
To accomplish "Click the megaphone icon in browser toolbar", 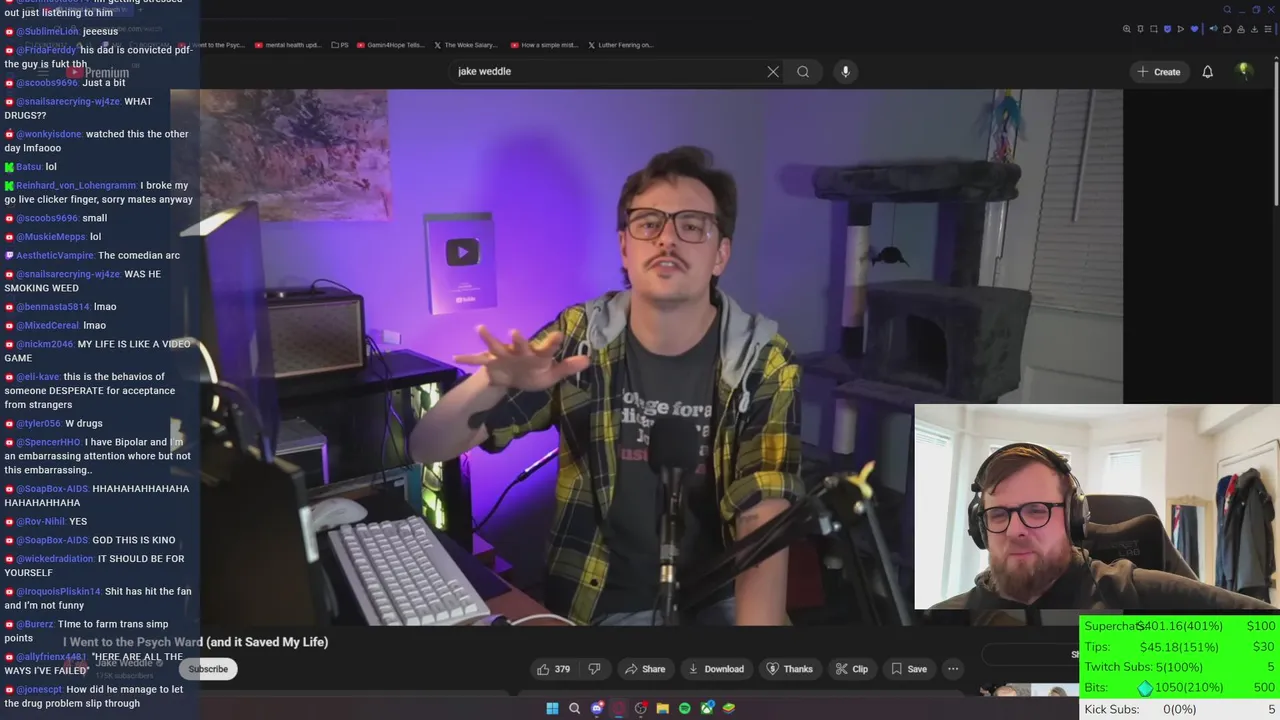I will pyautogui.click(x=1214, y=29).
